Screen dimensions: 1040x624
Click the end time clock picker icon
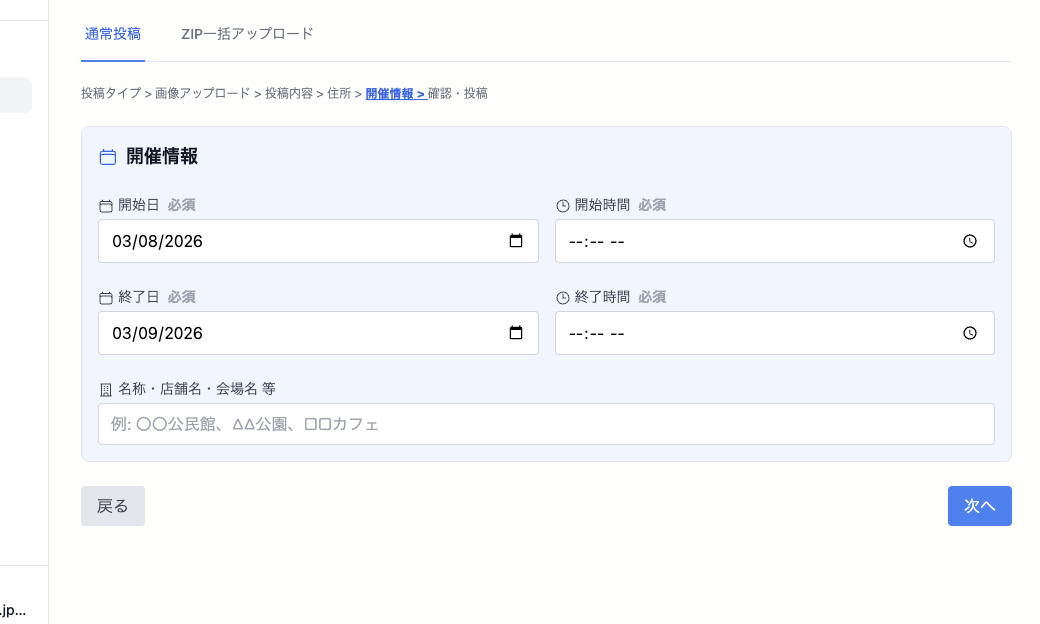(970, 333)
